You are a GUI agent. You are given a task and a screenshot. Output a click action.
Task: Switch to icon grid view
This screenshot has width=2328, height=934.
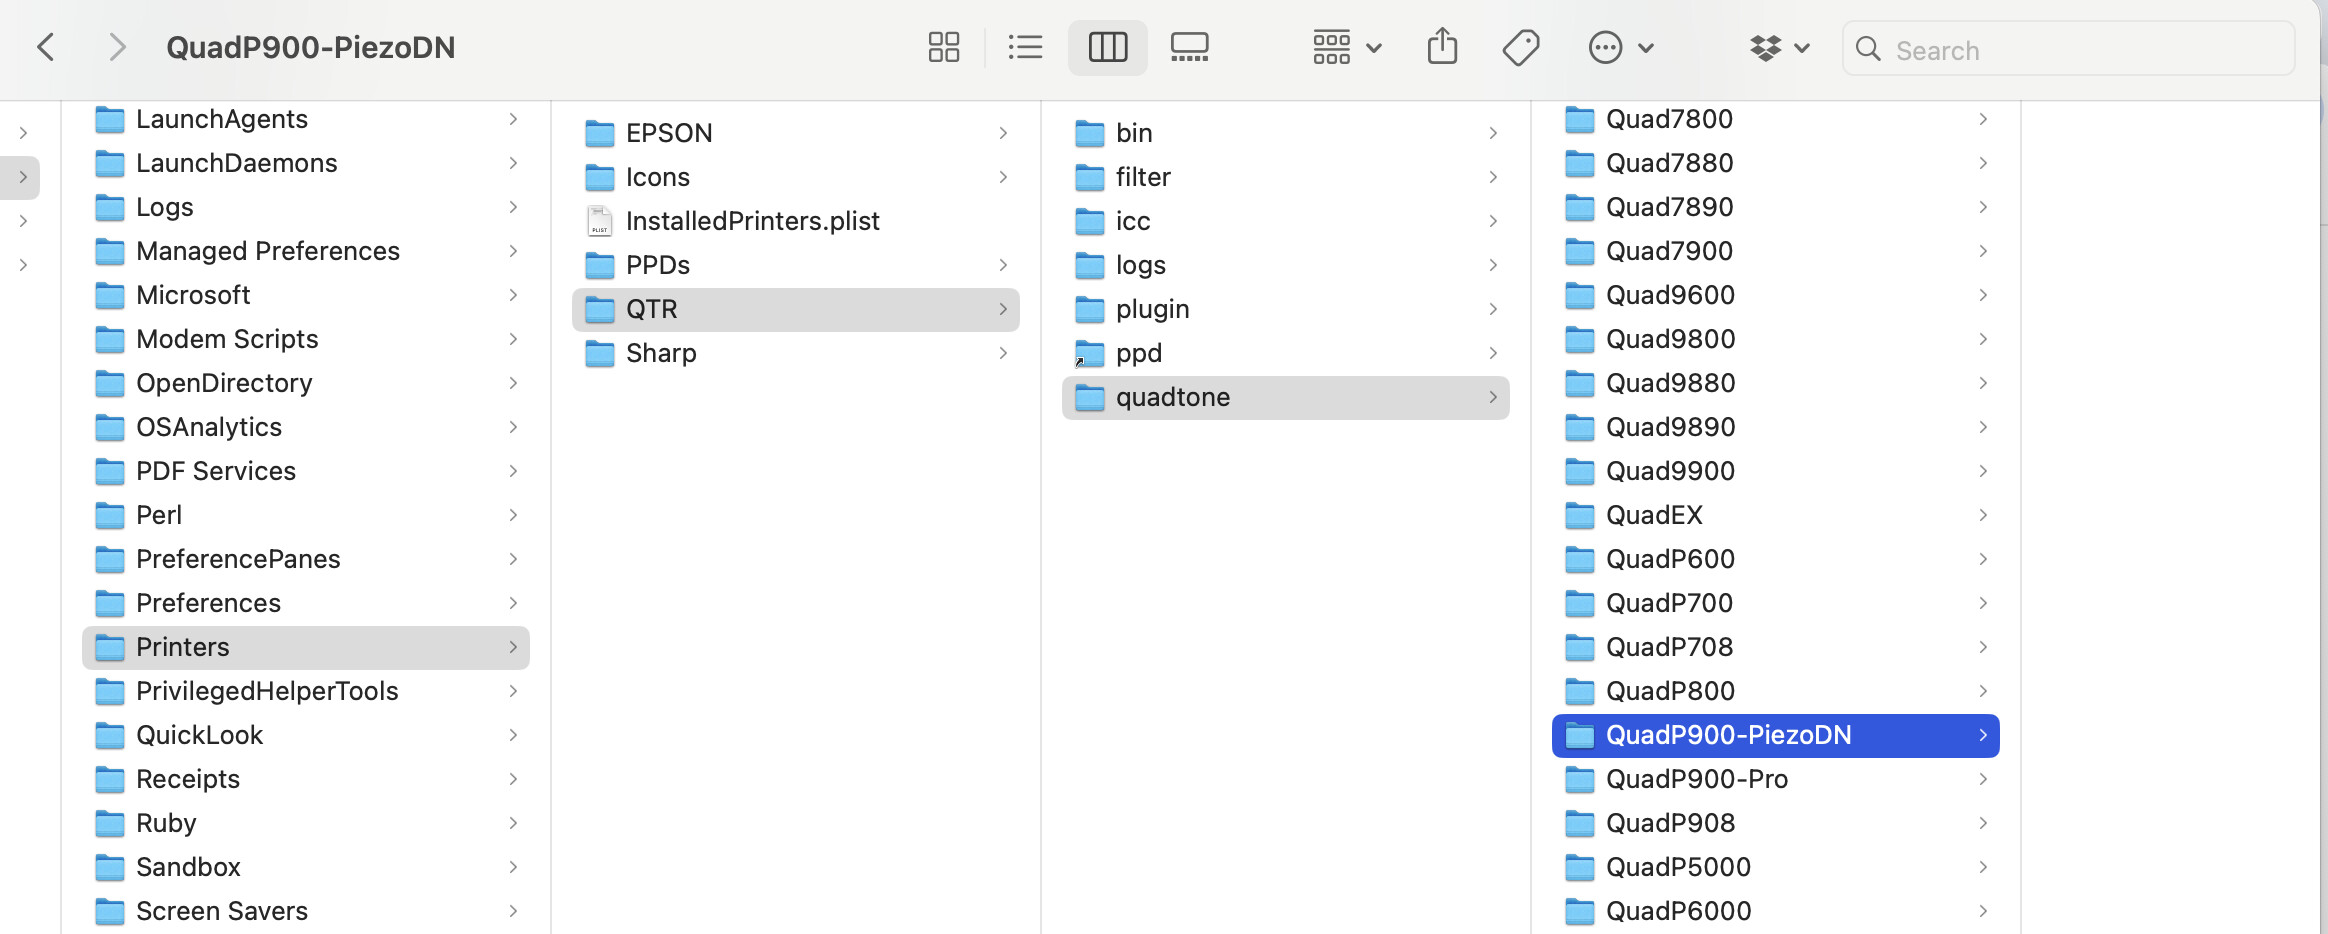coord(943,47)
